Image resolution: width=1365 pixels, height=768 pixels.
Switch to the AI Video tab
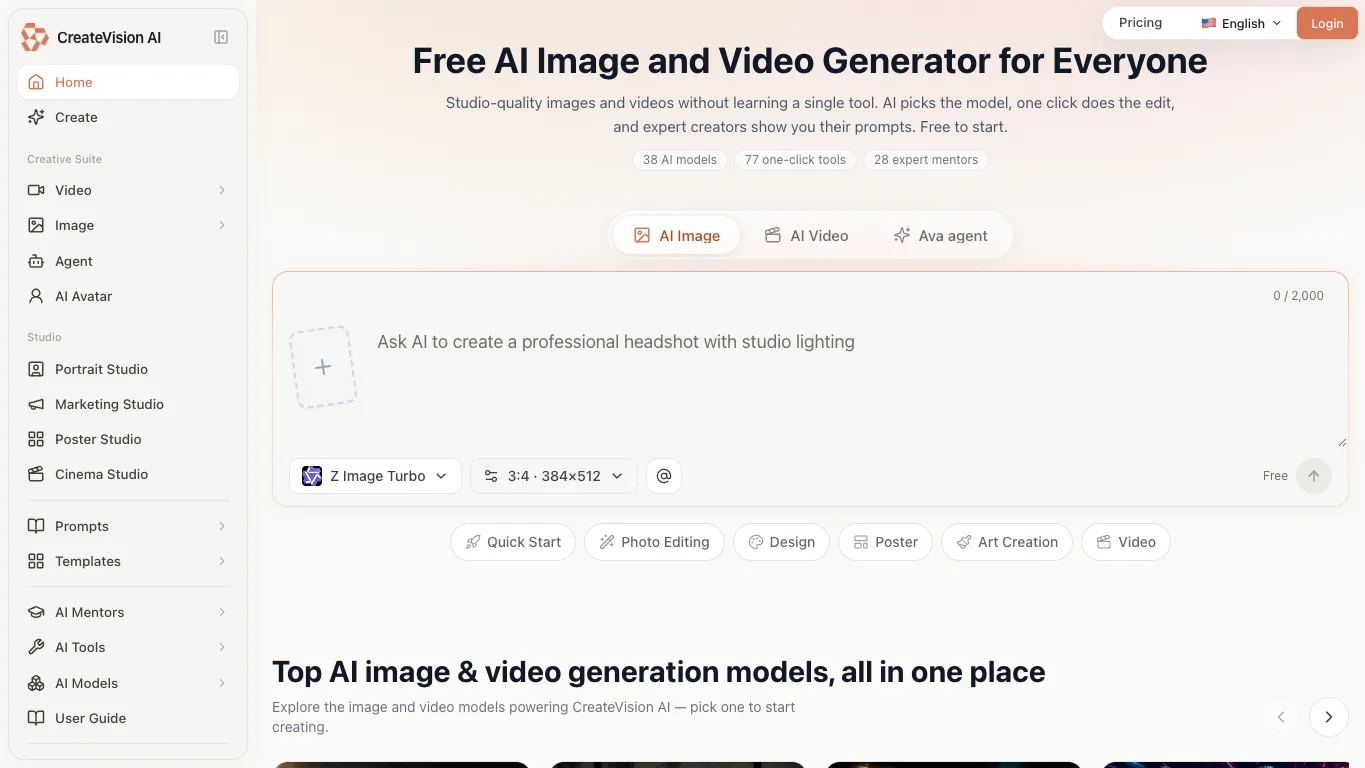(x=806, y=236)
